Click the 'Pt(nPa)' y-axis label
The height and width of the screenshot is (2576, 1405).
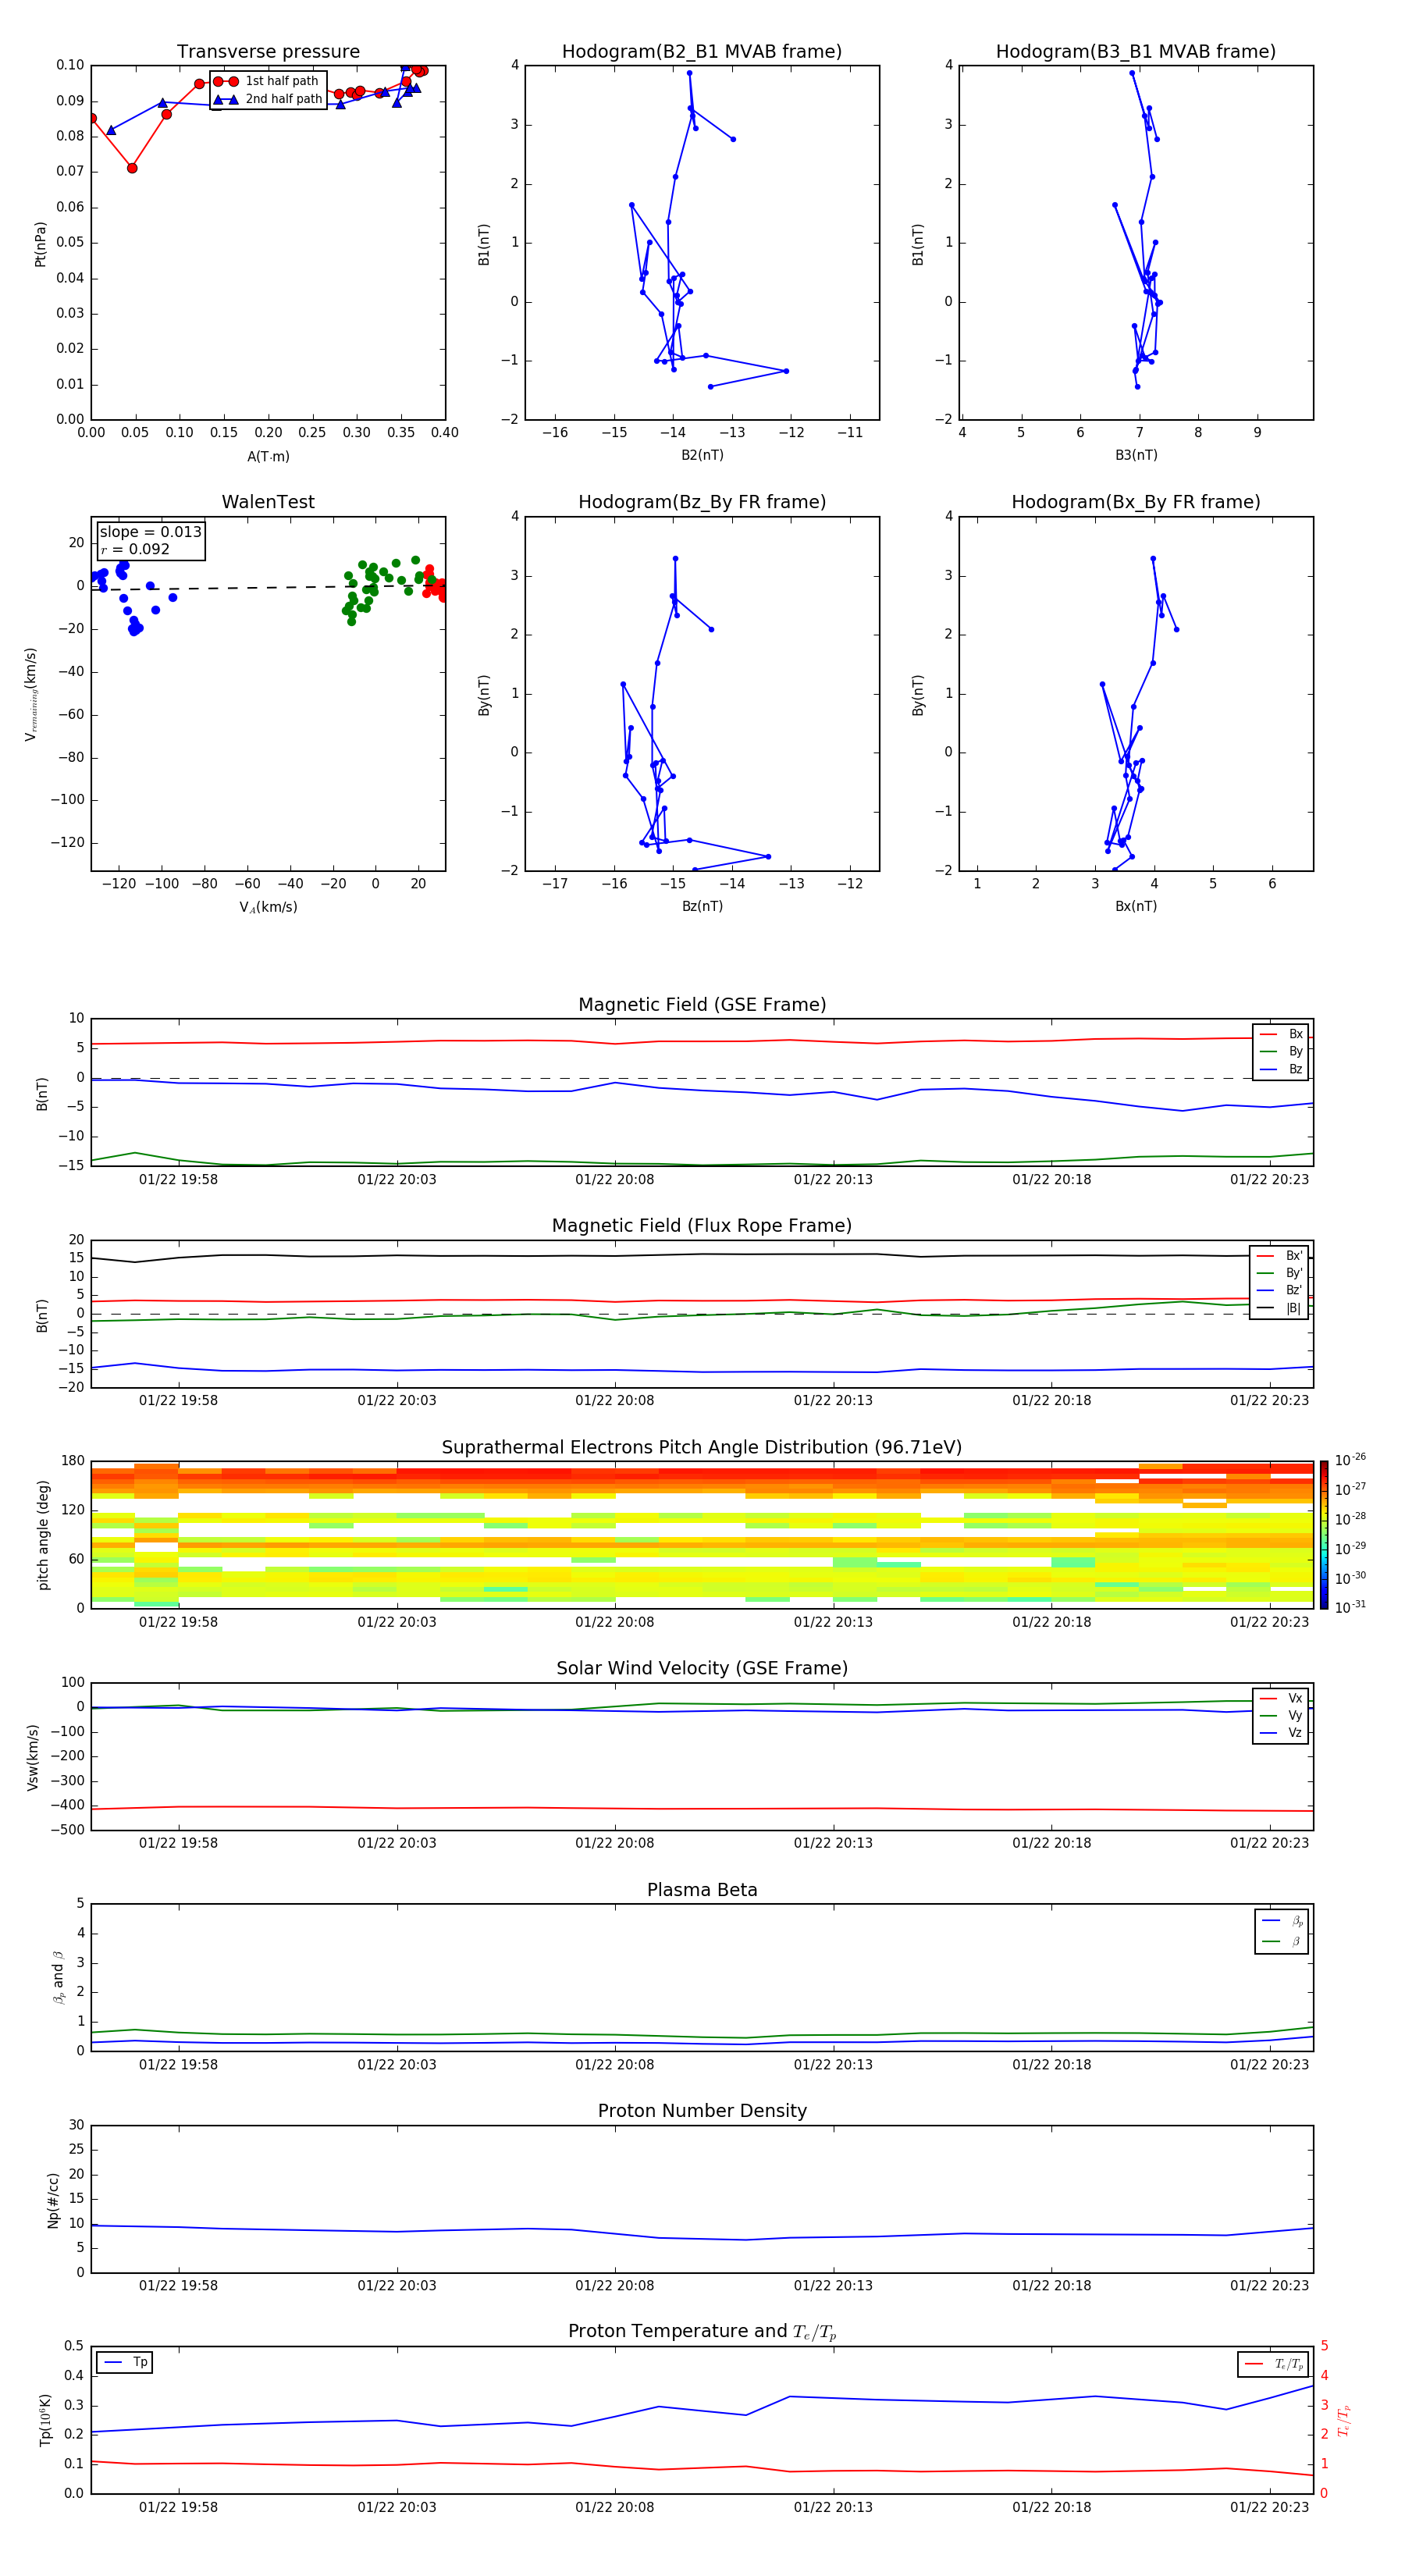(40, 243)
